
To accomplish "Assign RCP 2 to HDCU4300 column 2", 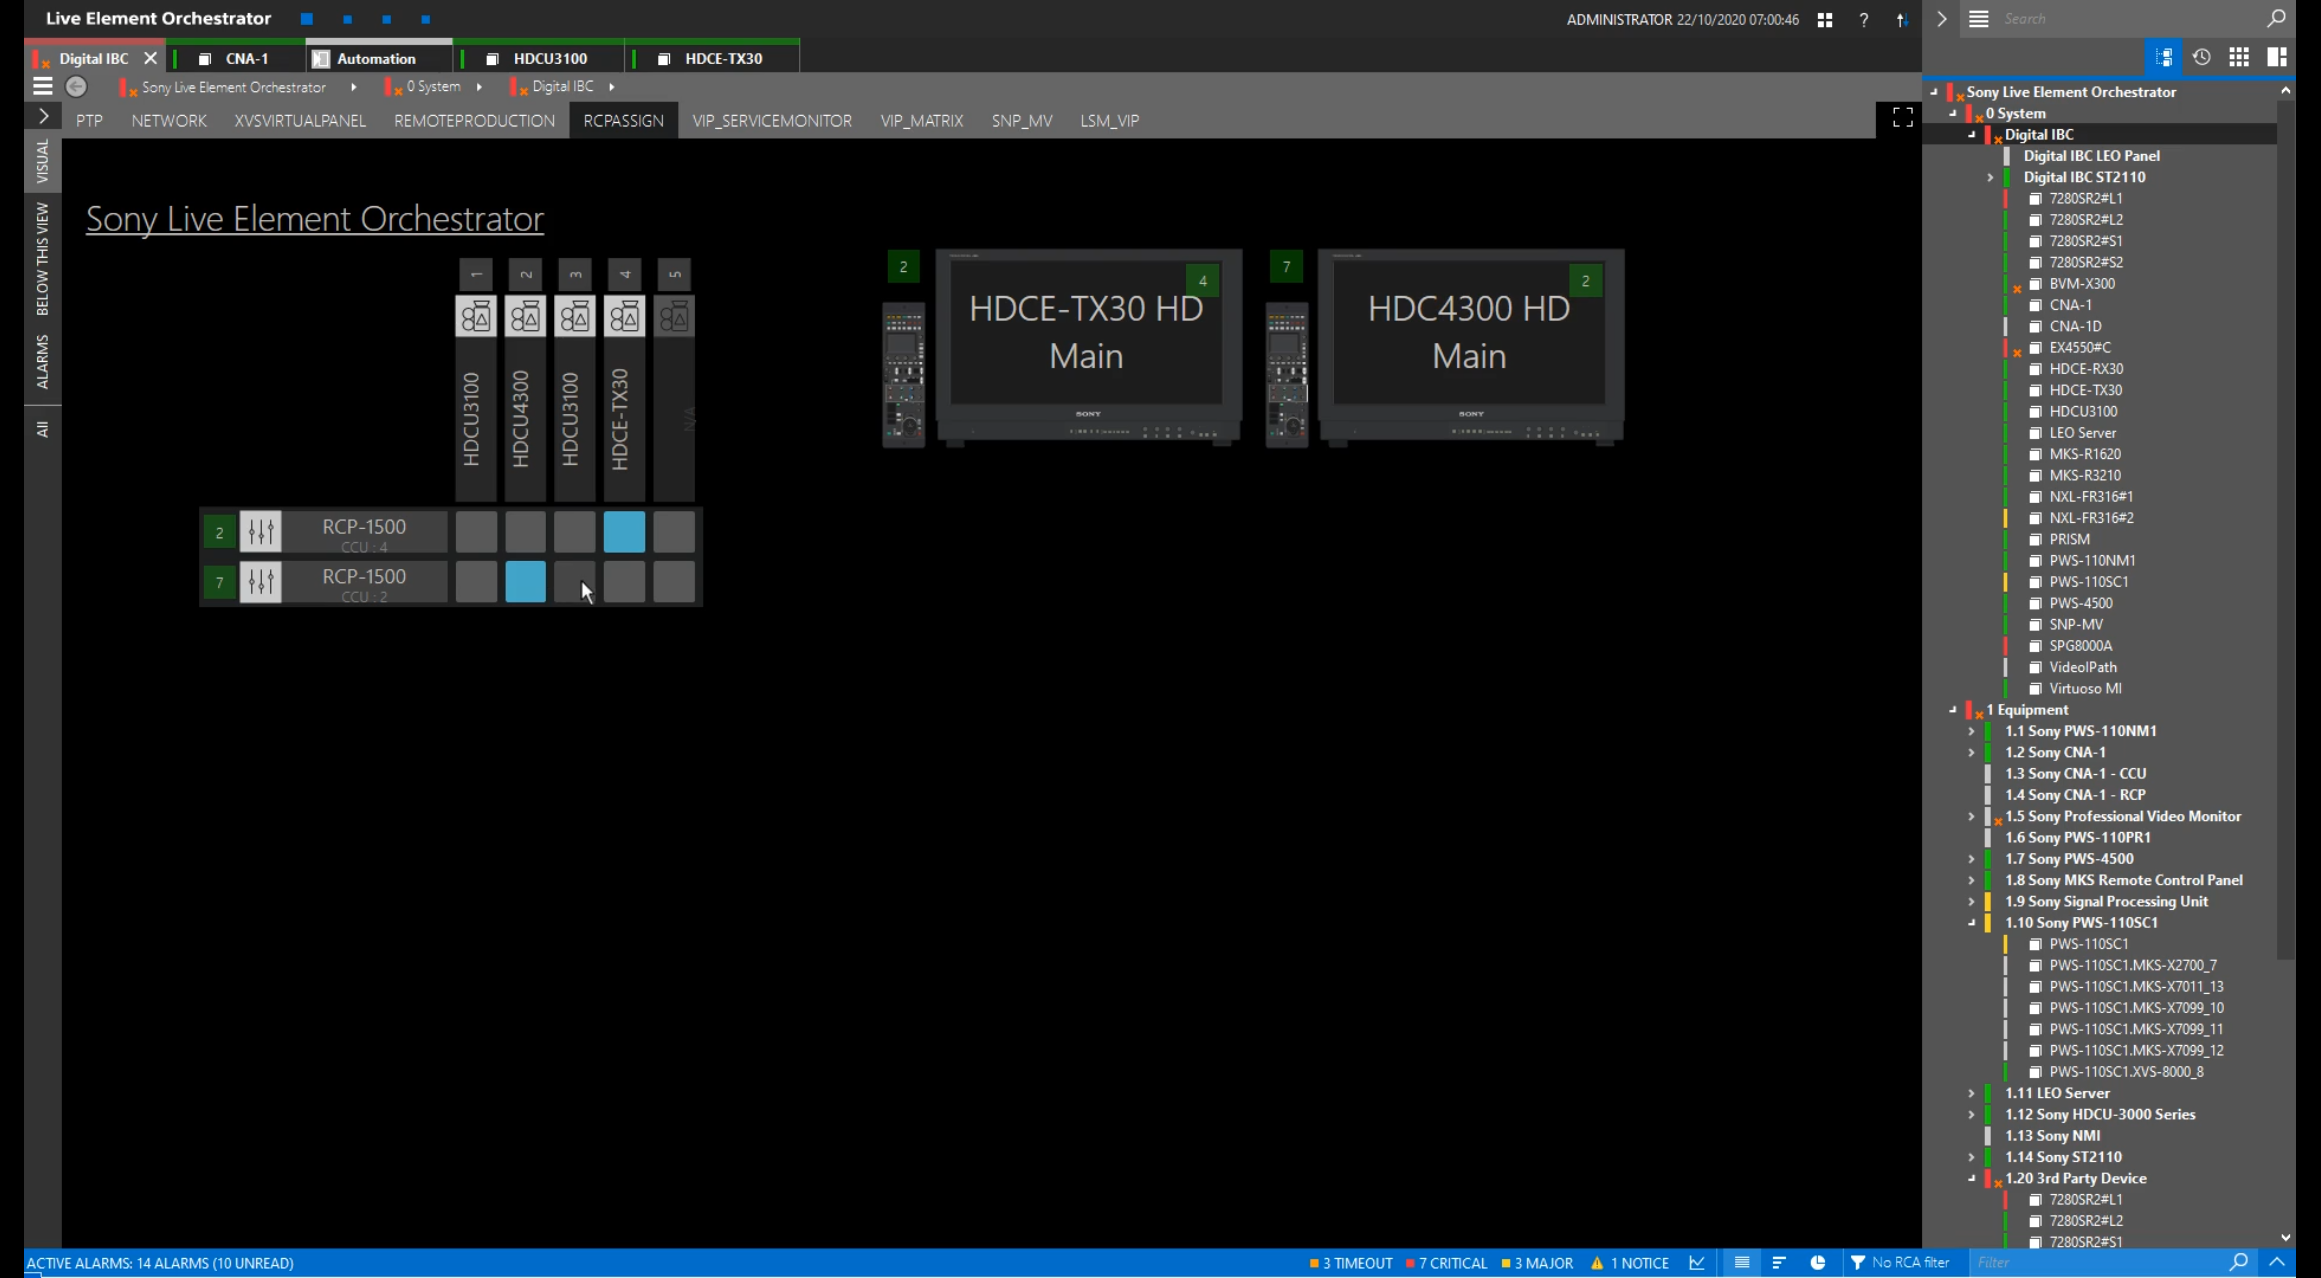I will tap(526, 532).
